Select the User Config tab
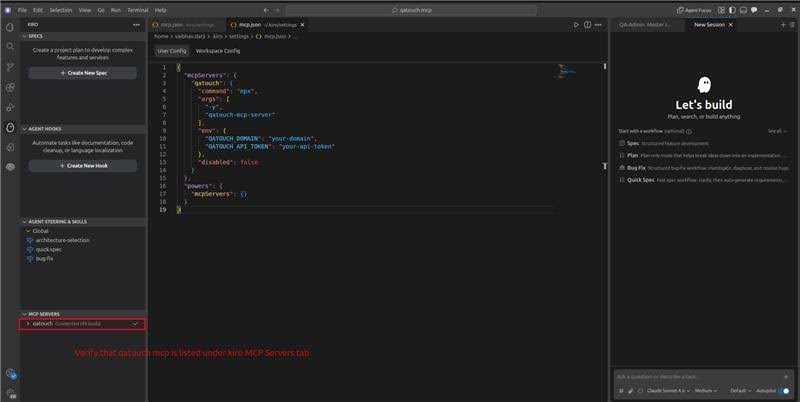This screenshot has height=402, width=800. click(x=172, y=51)
